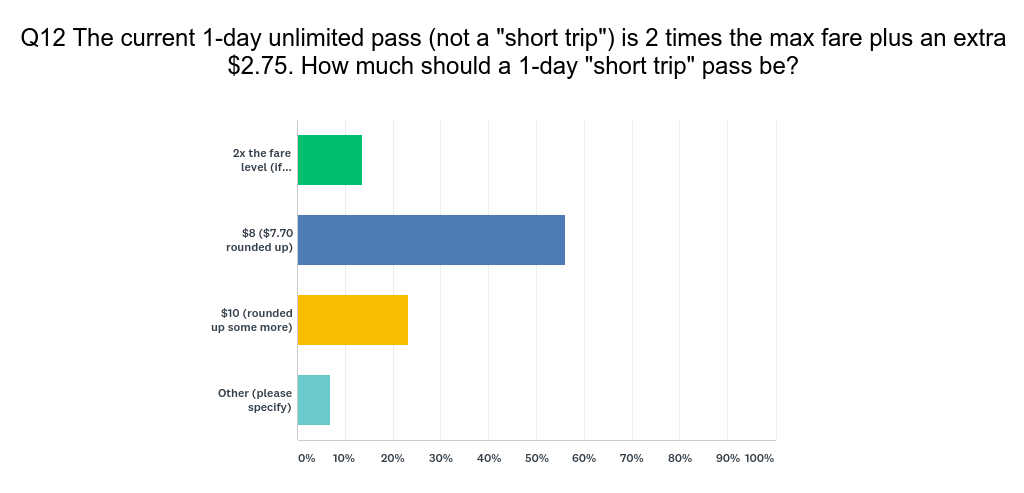Click the yellow $10 rounded up bar
1024x493 pixels.
353,320
